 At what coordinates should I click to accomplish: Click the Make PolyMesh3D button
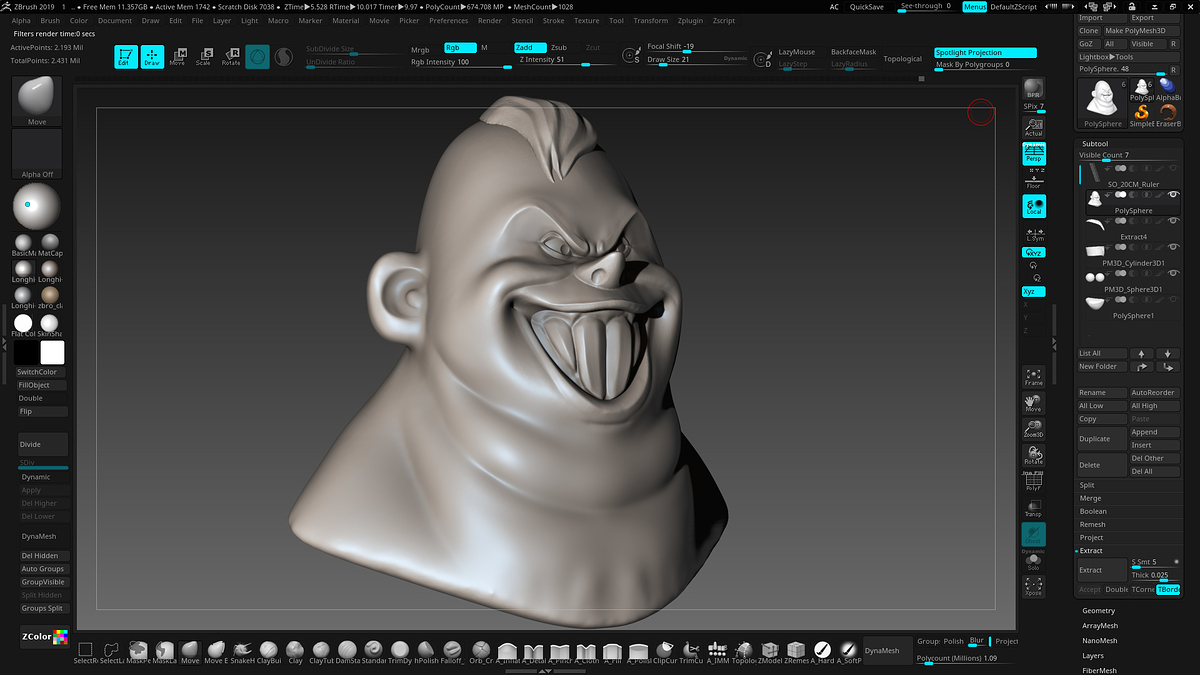[x=1141, y=31]
